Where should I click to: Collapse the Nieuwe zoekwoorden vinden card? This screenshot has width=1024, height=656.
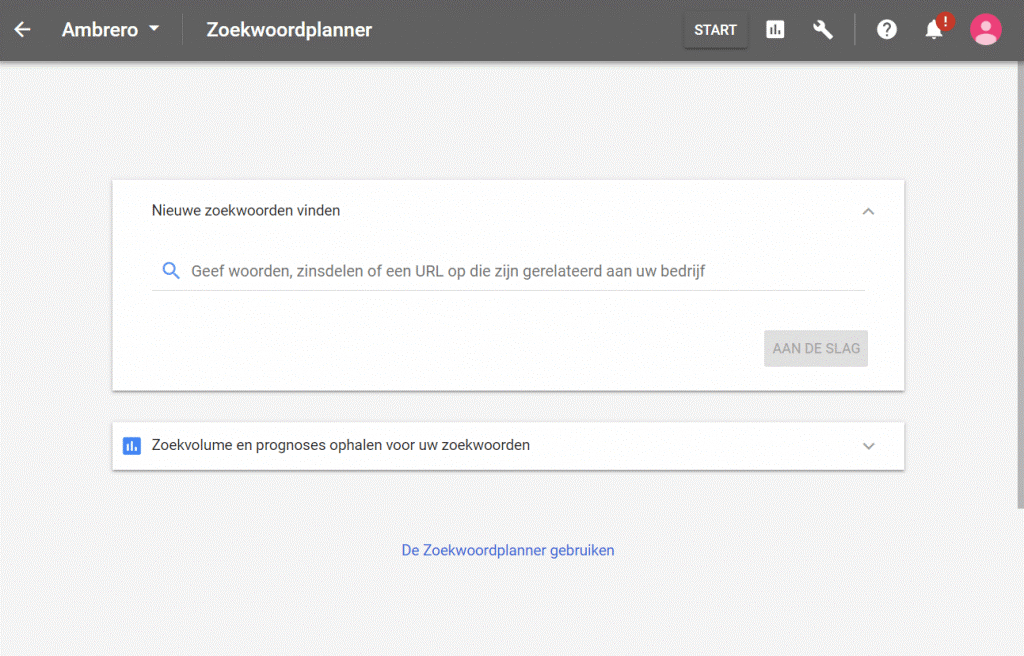[868, 211]
